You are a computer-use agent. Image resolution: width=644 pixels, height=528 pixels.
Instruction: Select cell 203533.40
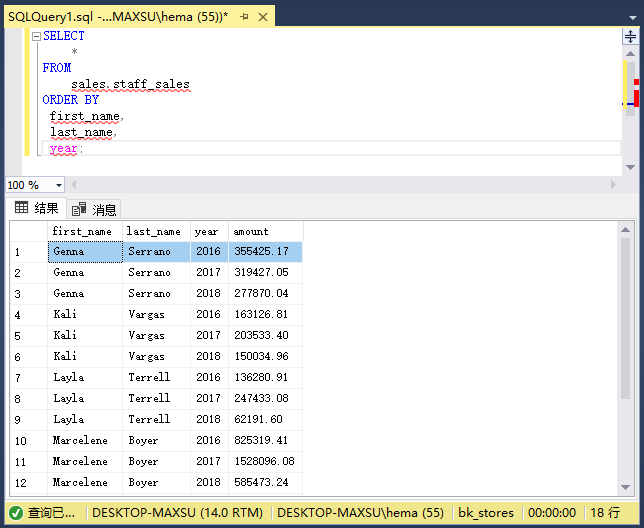click(x=265, y=335)
